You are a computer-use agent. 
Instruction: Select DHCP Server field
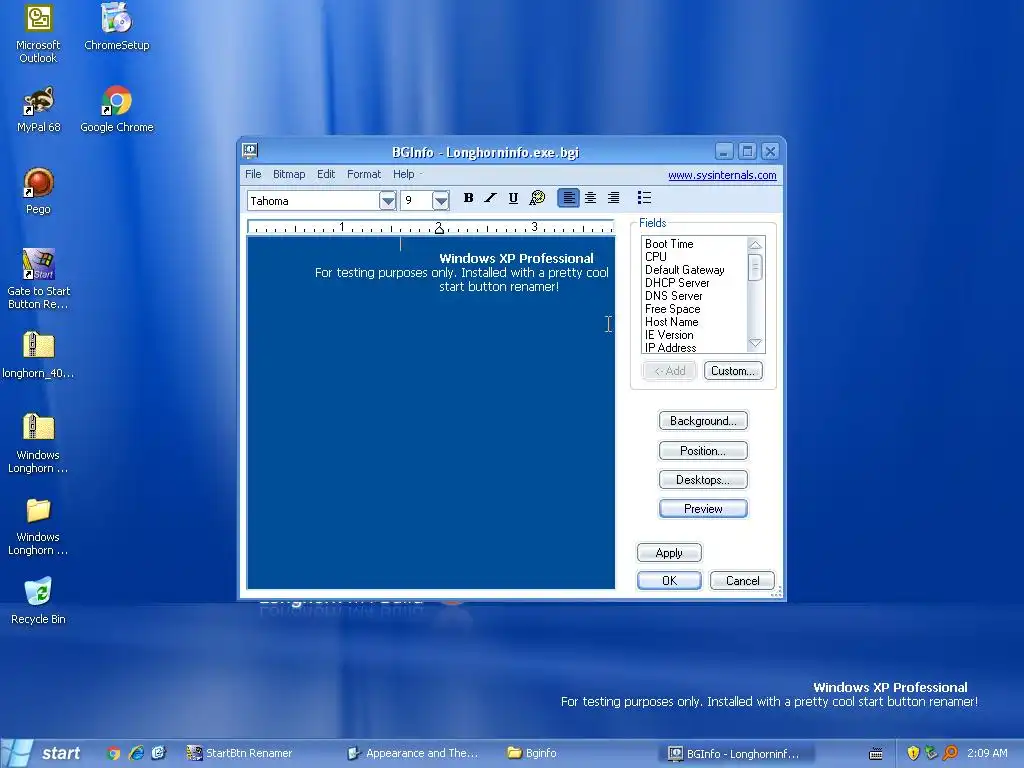pos(677,283)
